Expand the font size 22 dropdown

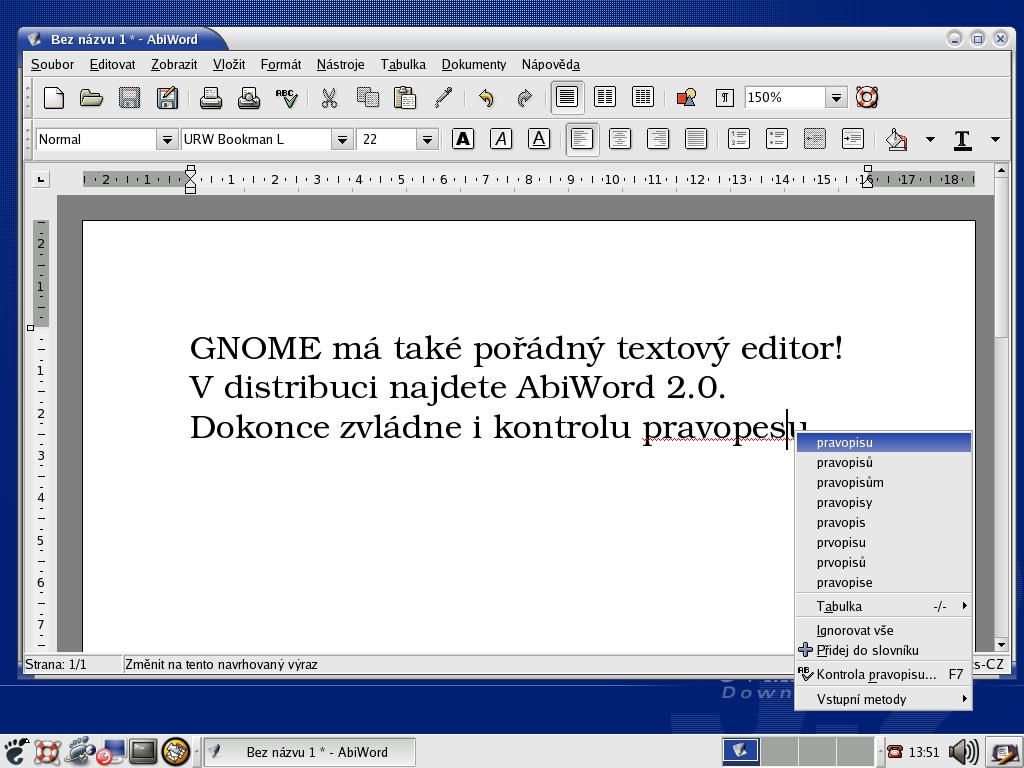click(x=427, y=140)
